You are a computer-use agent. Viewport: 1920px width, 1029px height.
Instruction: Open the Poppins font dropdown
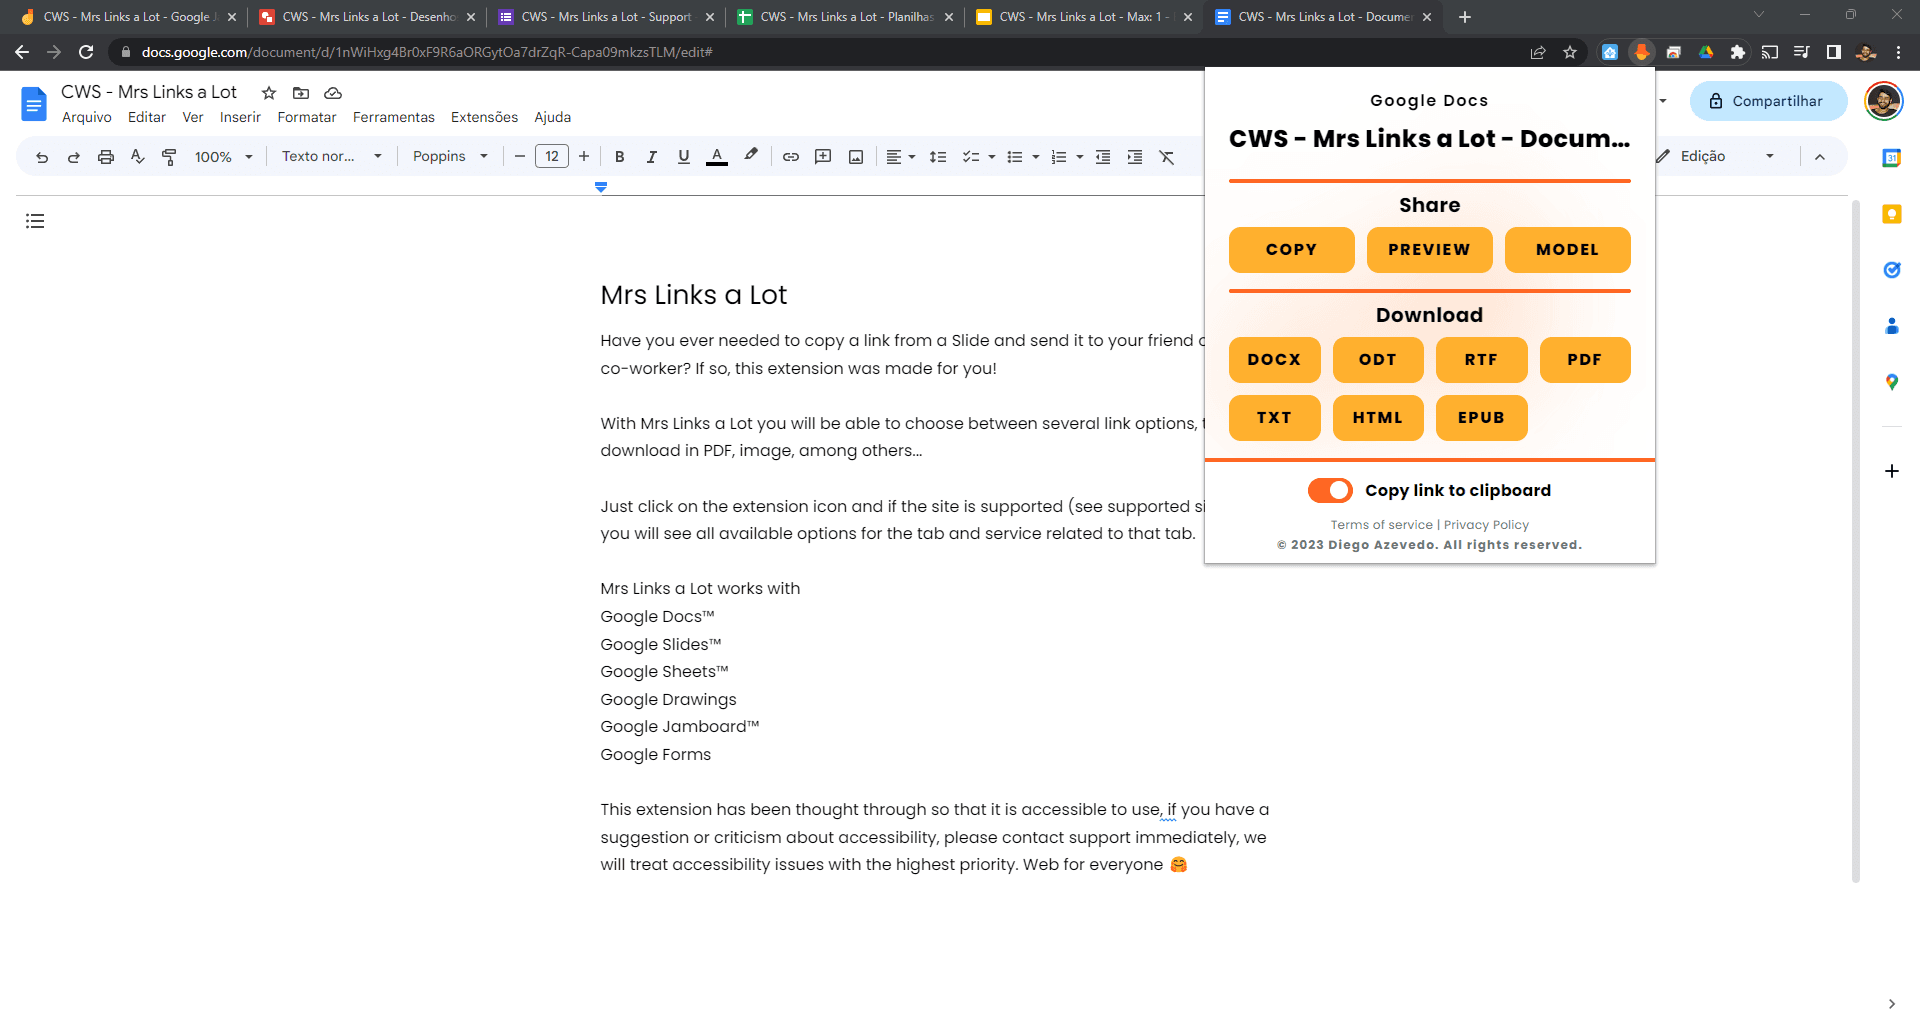click(450, 156)
